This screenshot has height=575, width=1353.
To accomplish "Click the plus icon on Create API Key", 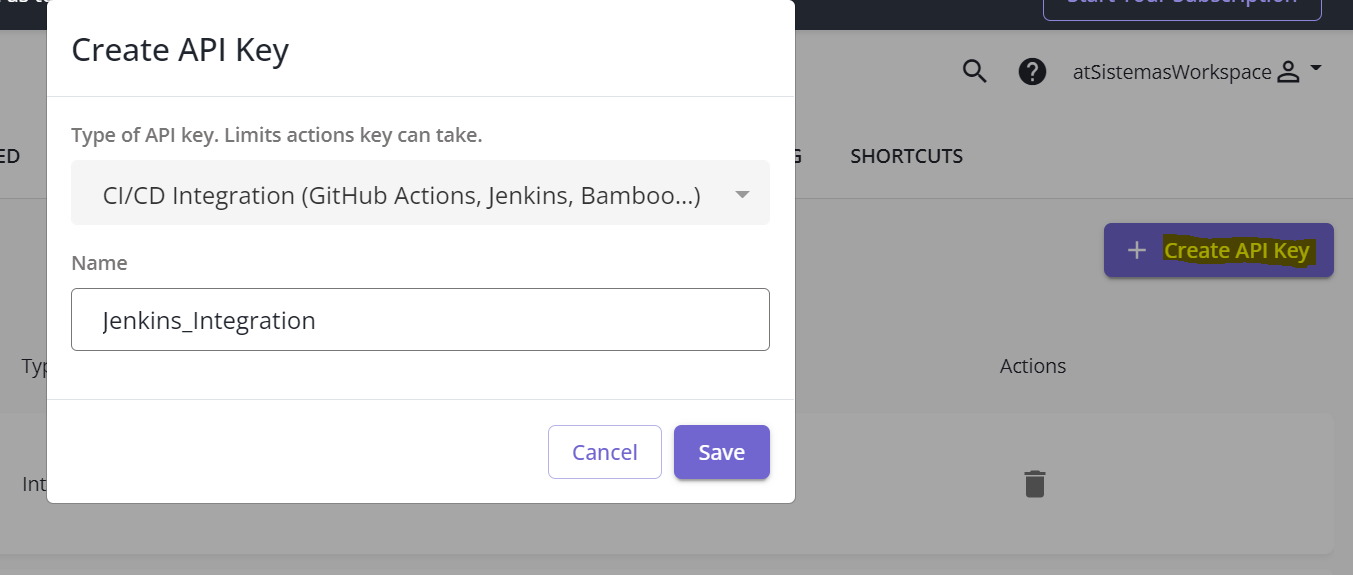I will (1136, 250).
